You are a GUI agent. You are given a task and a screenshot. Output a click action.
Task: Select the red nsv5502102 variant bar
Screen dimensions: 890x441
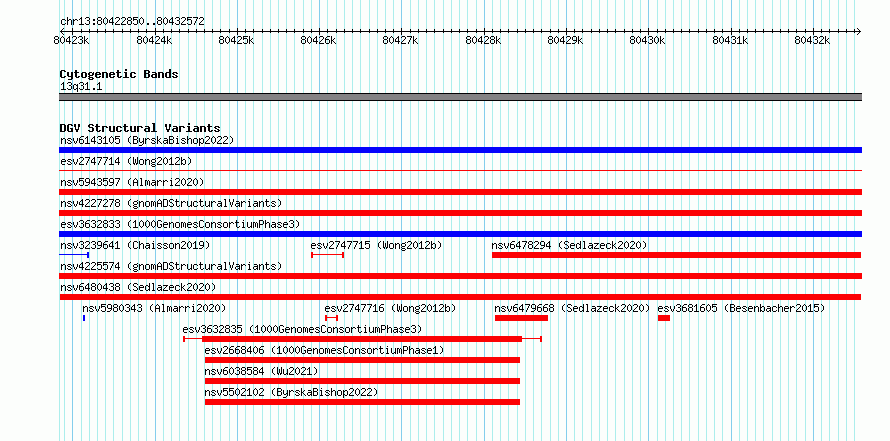click(x=362, y=402)
